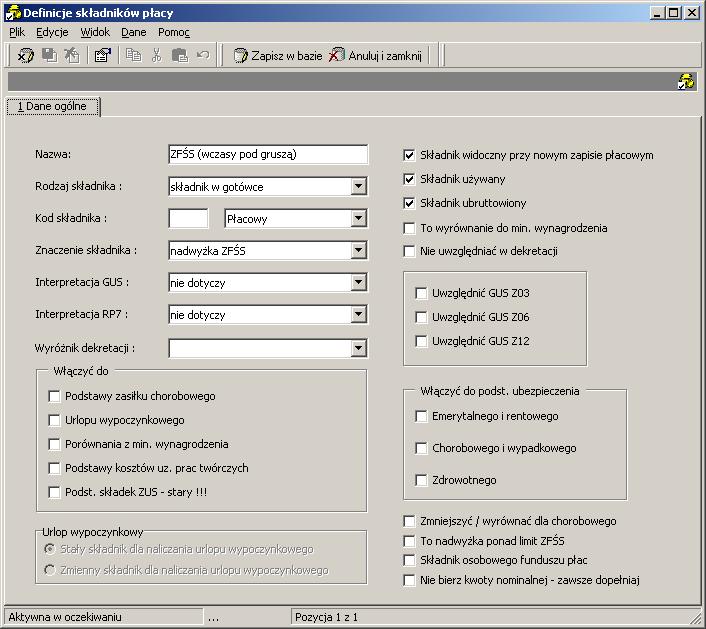
Task: Click the yellow icon on grey header bar
Action: (686, 81)
